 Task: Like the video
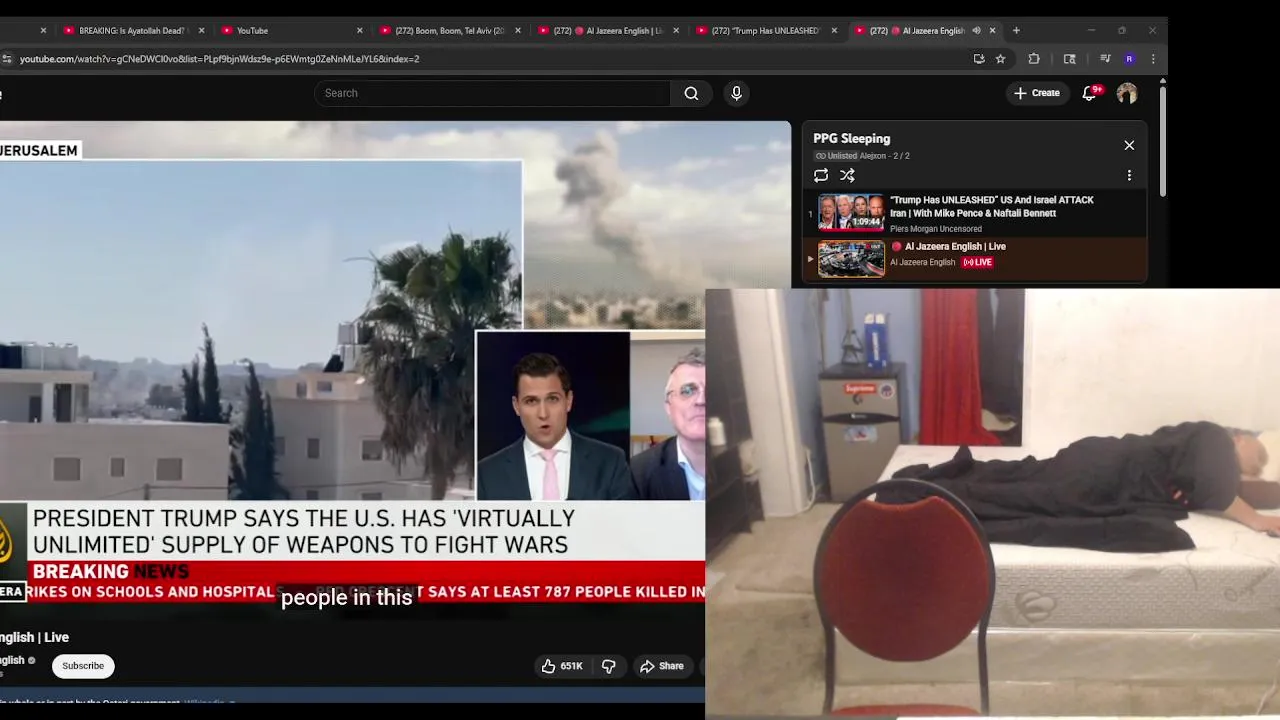[x=562, y=666]
